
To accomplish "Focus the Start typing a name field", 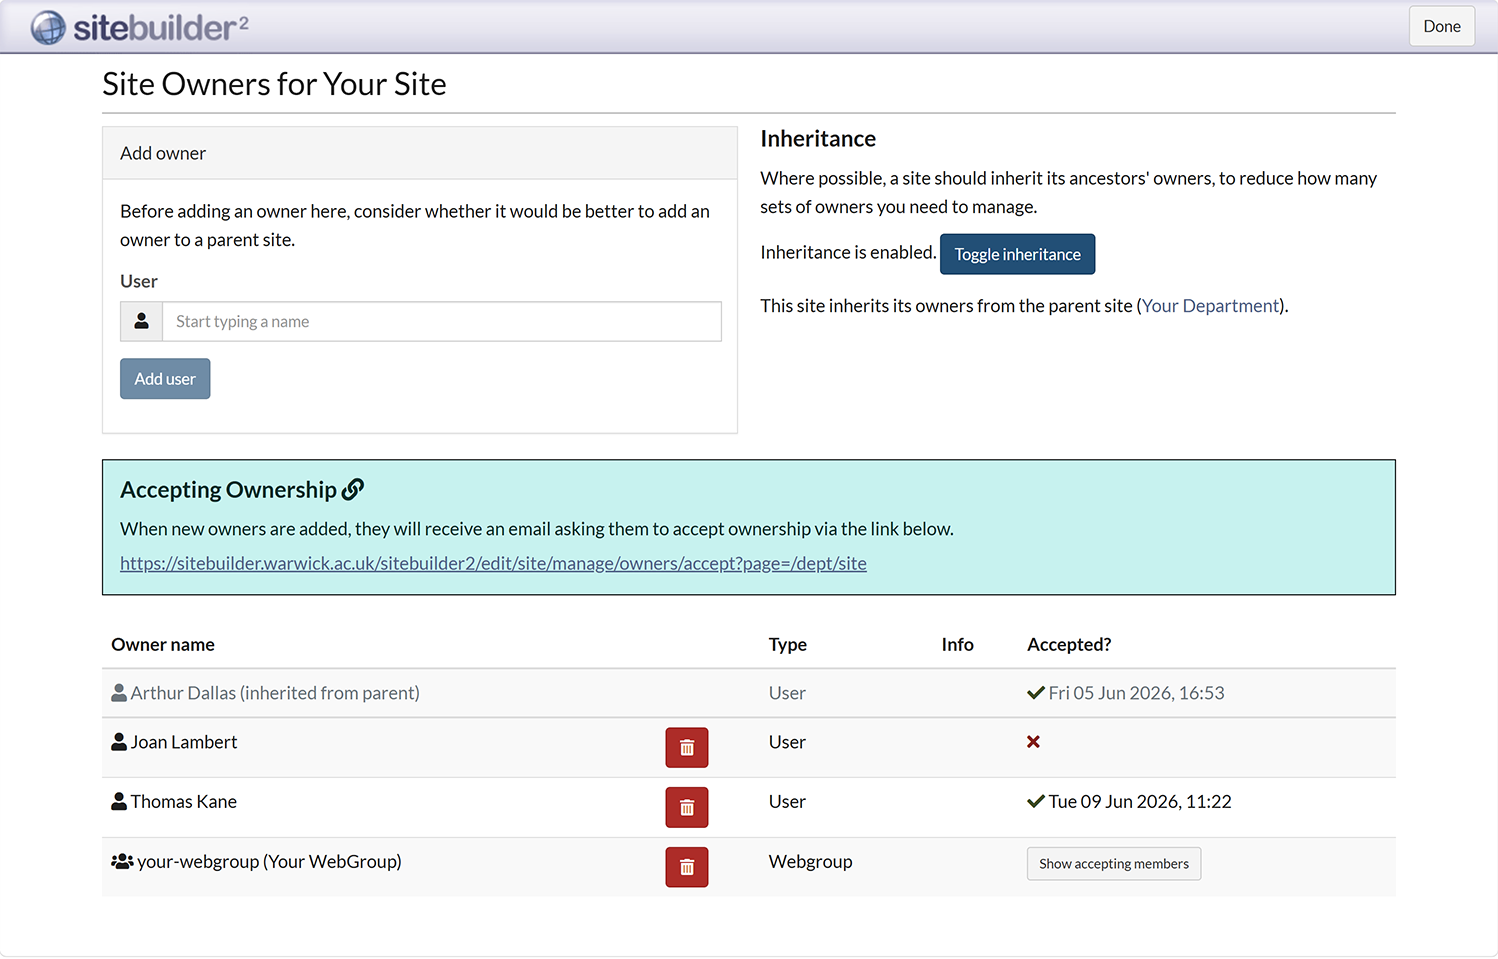I will click(x=442, y=321).
